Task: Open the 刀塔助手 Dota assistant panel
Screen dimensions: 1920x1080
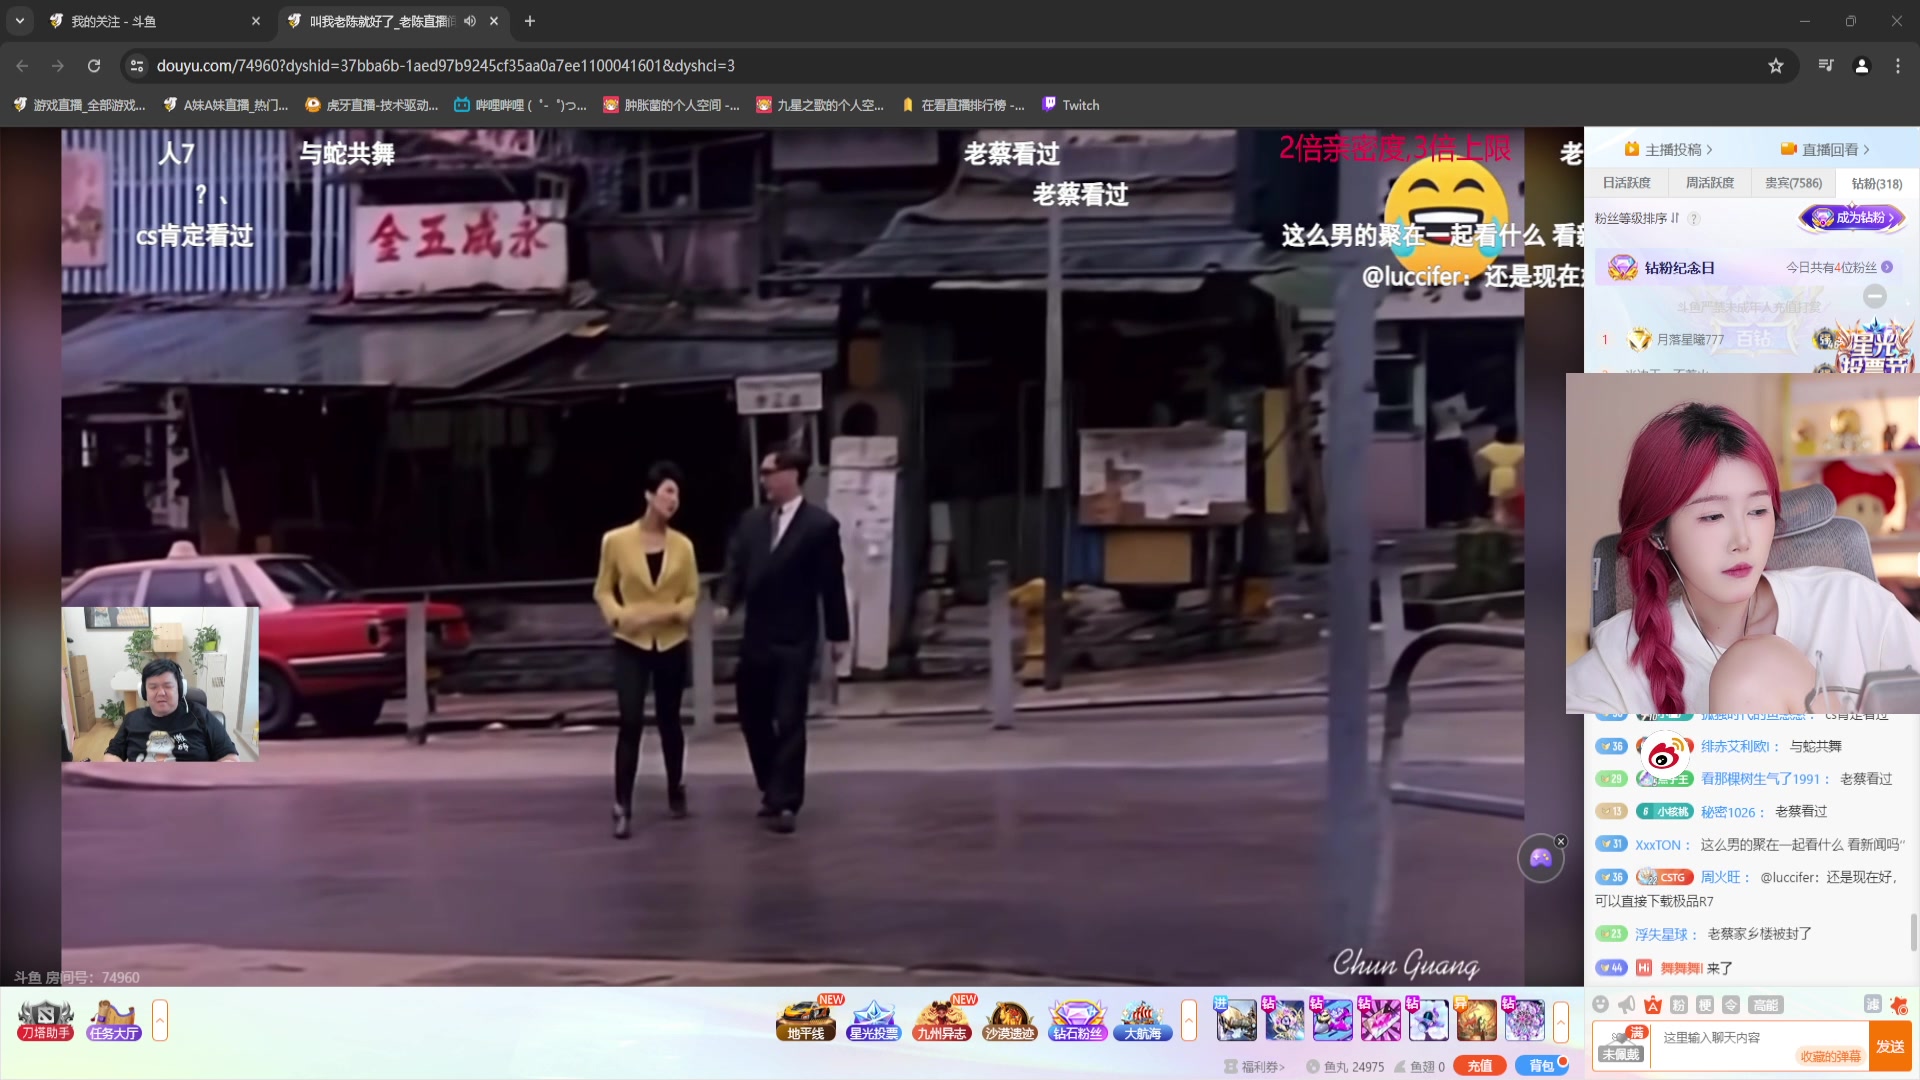Action: point(44,1020)
